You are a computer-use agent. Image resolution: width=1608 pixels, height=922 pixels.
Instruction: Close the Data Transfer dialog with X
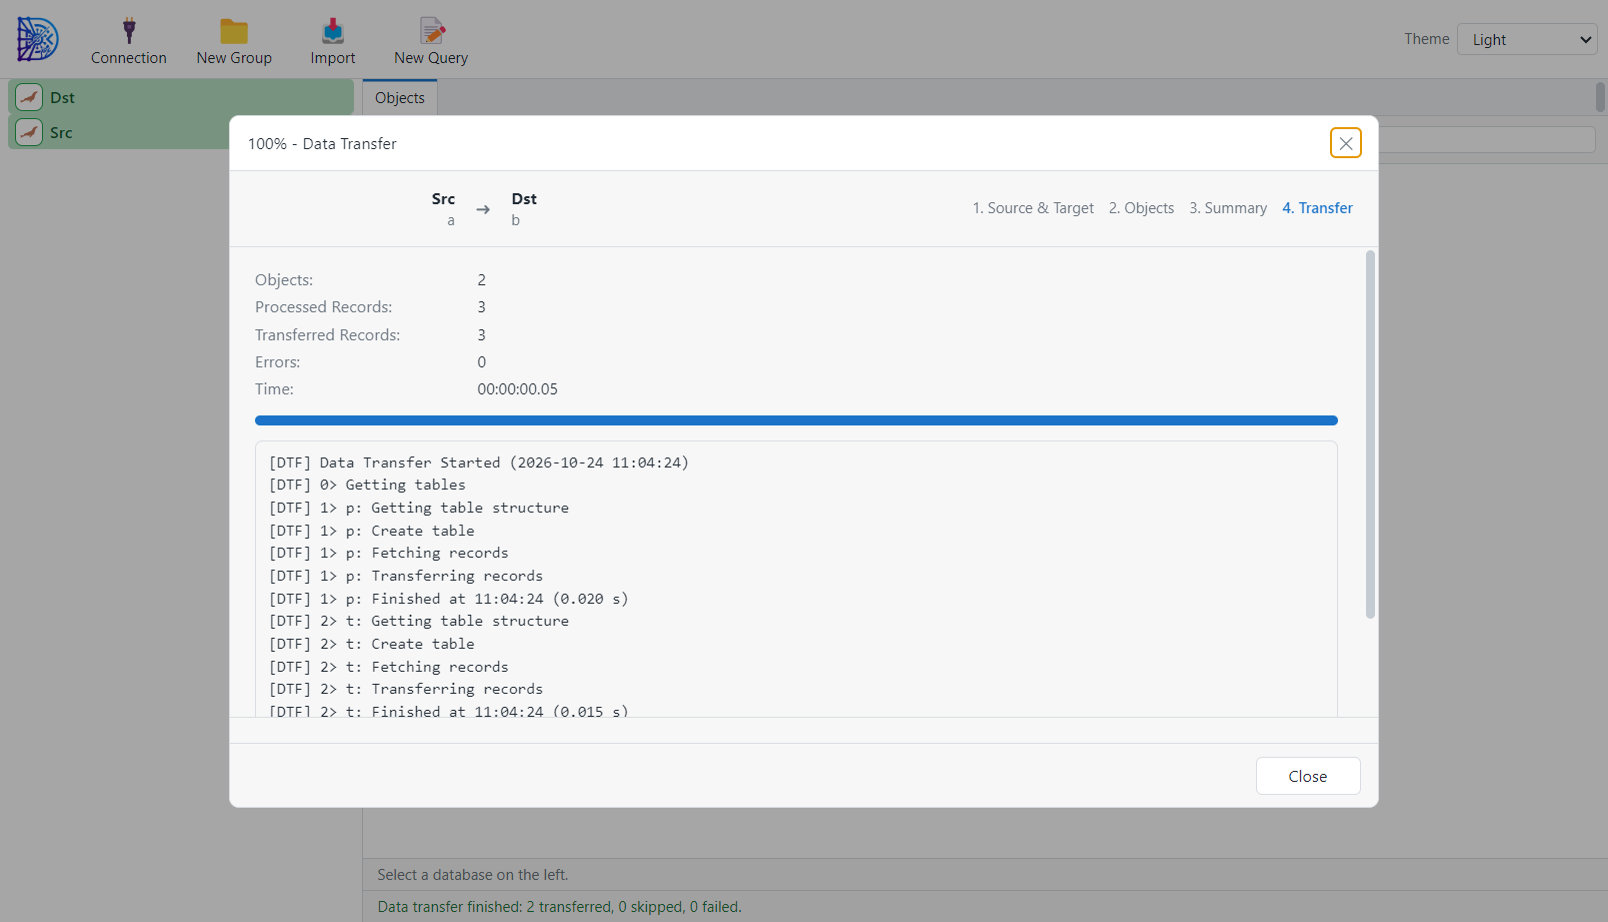tap(1346, 143)
